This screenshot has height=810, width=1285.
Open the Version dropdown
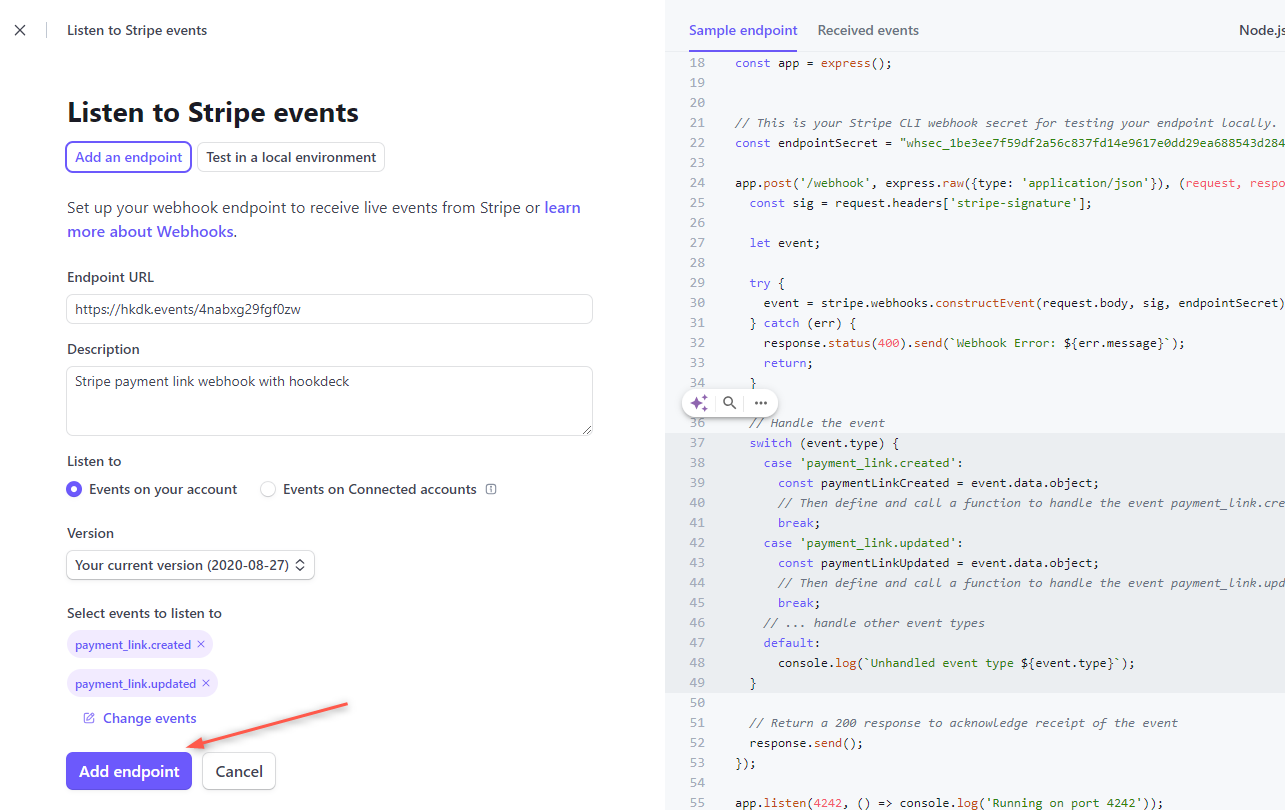[190, 565]
